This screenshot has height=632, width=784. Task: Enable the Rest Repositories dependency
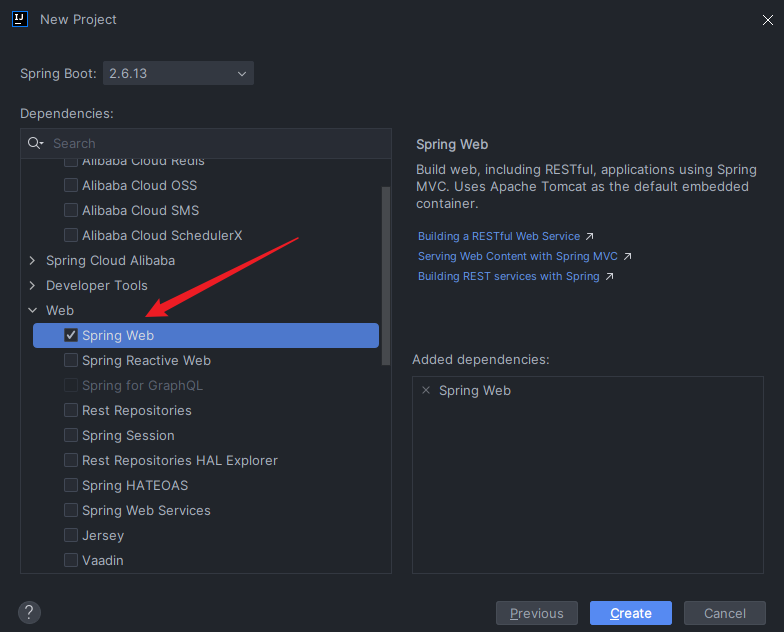pyautogui.click(x=71, y=410)
